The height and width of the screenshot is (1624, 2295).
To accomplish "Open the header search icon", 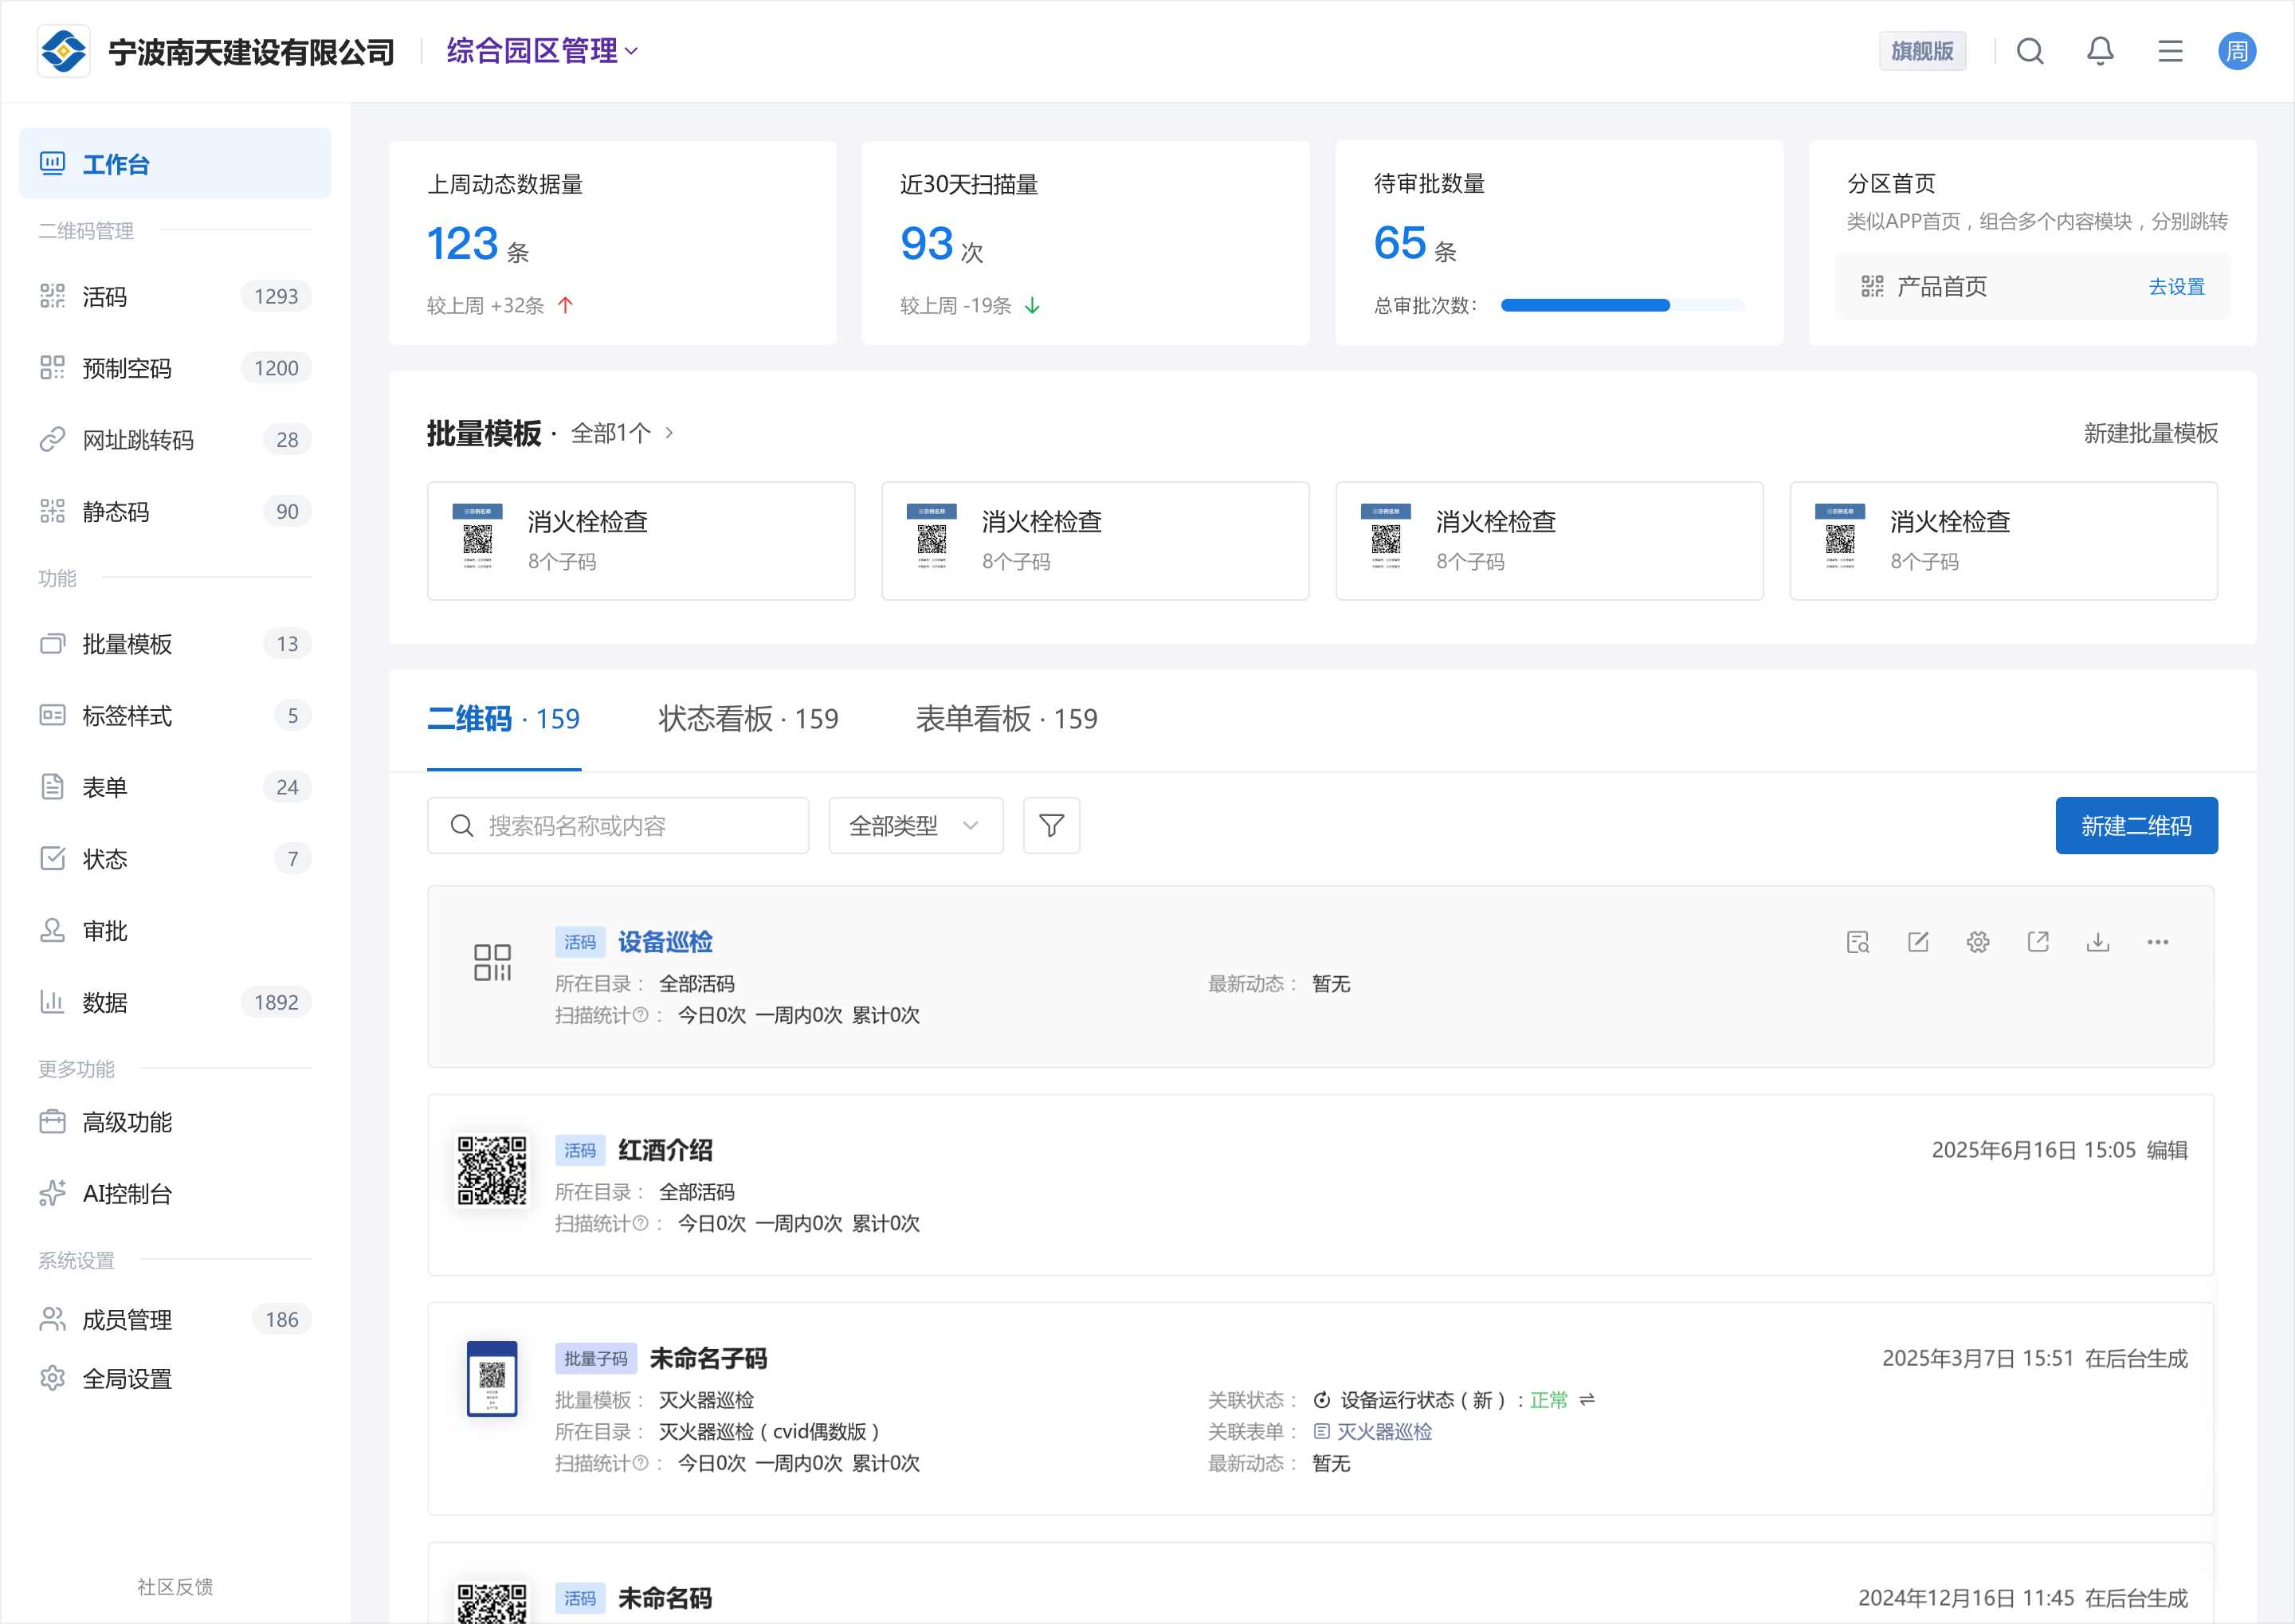I will pyautogui.click(x=2029, y=51).
